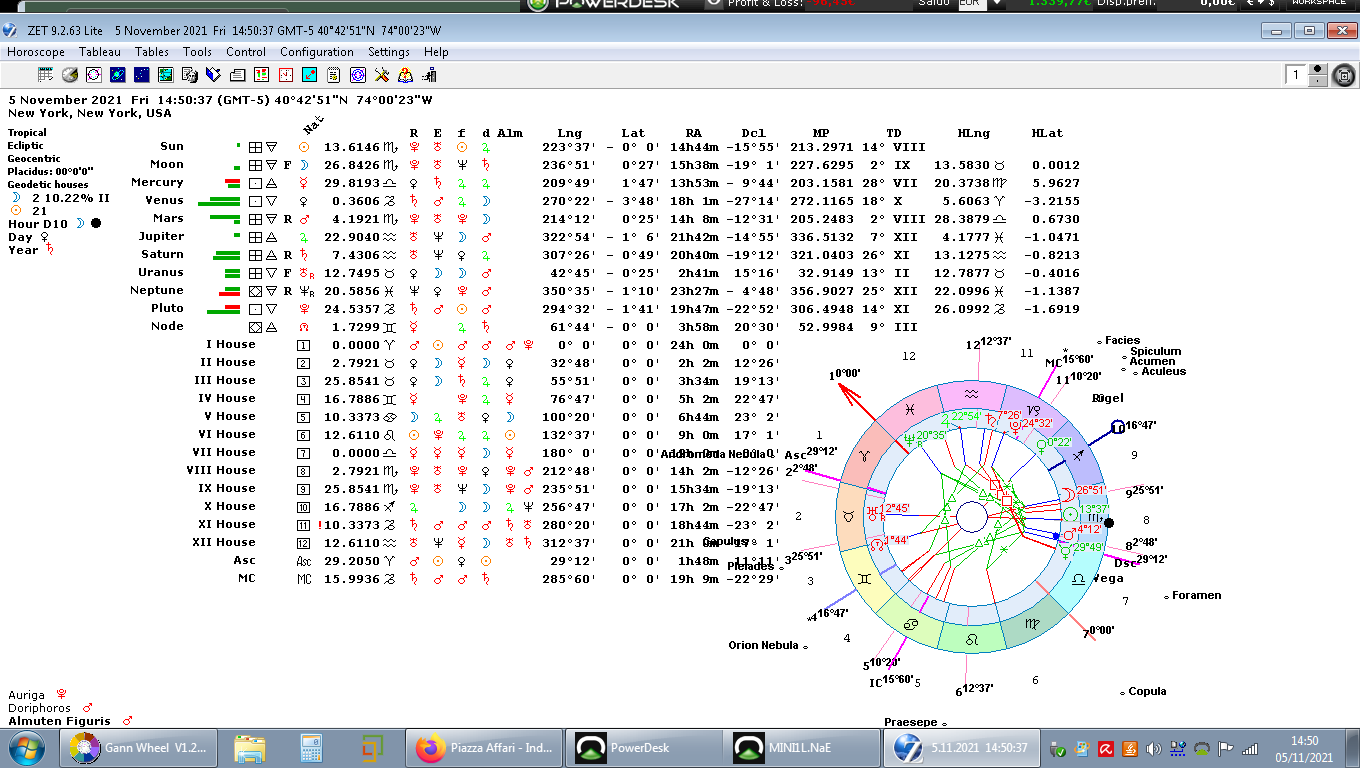
Task: Click the volume speaker tray icon
Action: click(x=1152, y=749)
